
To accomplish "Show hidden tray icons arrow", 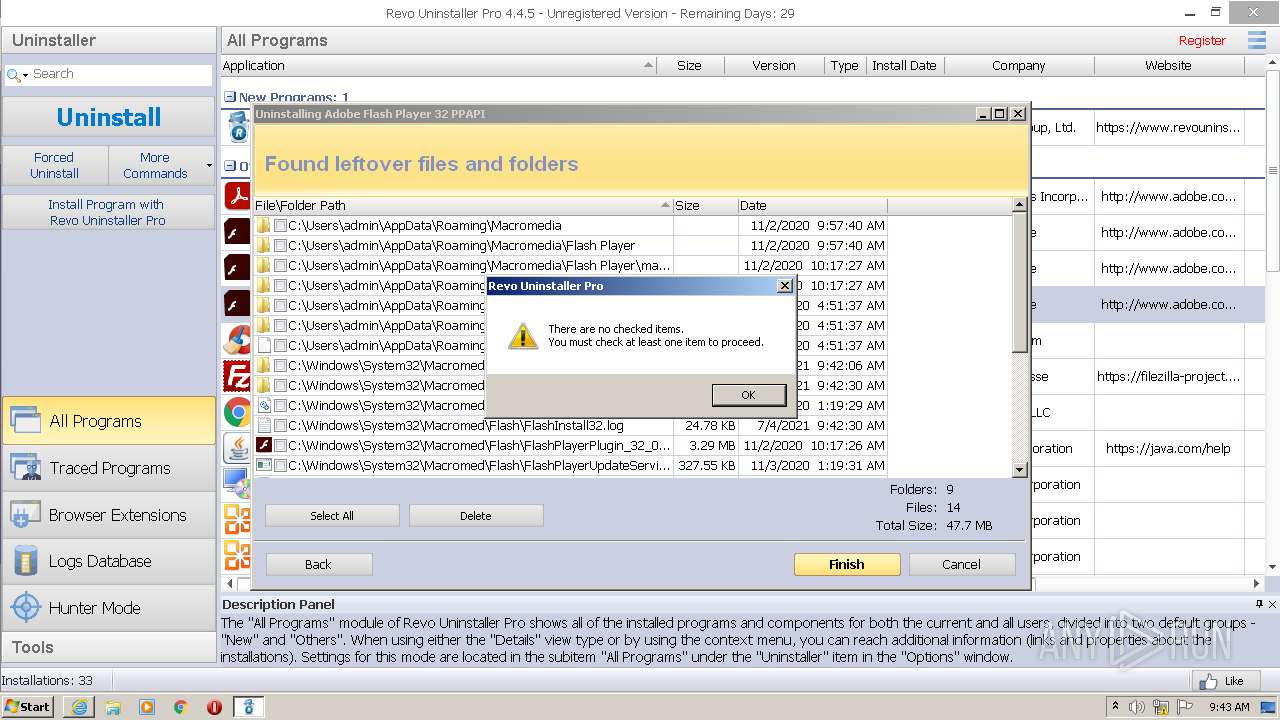I will (x=1115, y=707).
